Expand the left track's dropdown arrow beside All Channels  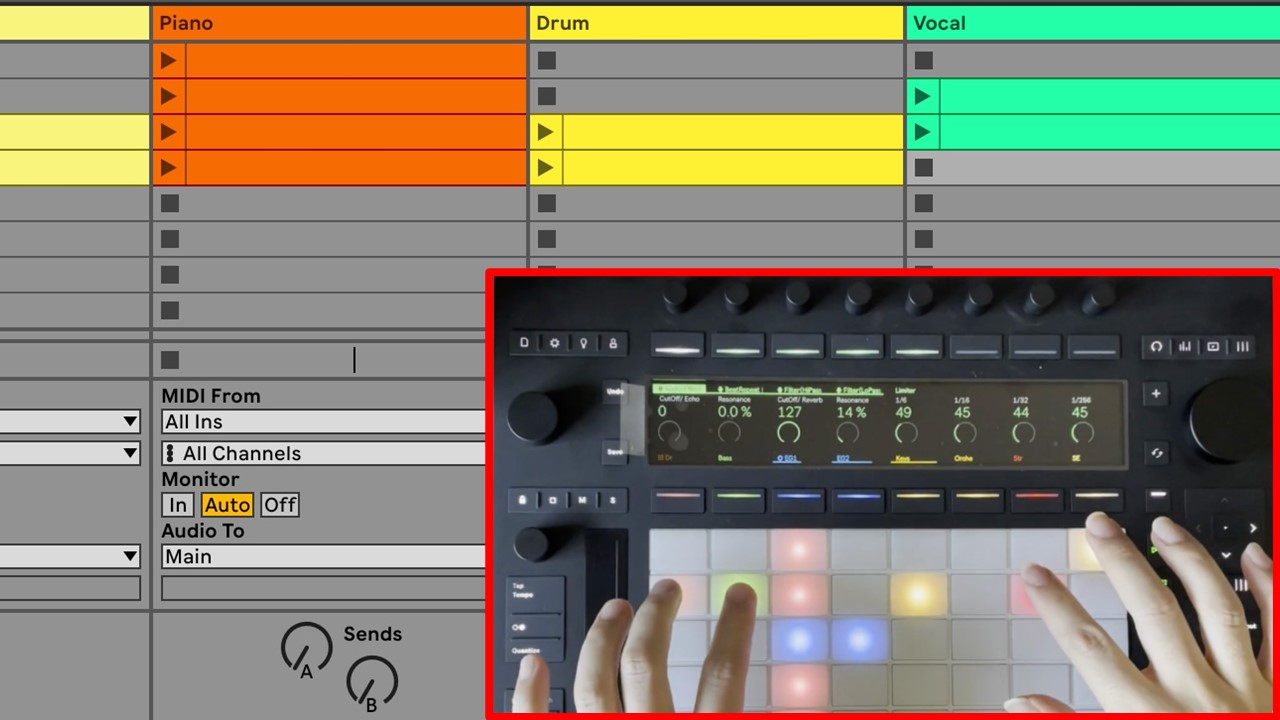coord(130,453)
